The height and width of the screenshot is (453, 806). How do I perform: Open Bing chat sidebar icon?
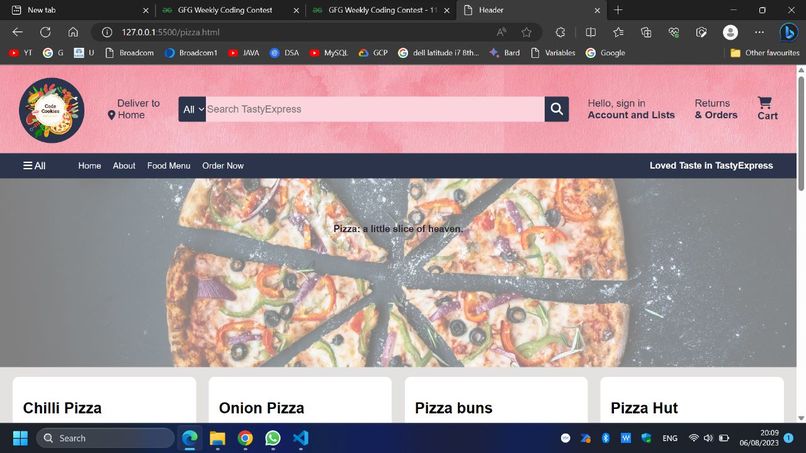click(x=789, y=32)
